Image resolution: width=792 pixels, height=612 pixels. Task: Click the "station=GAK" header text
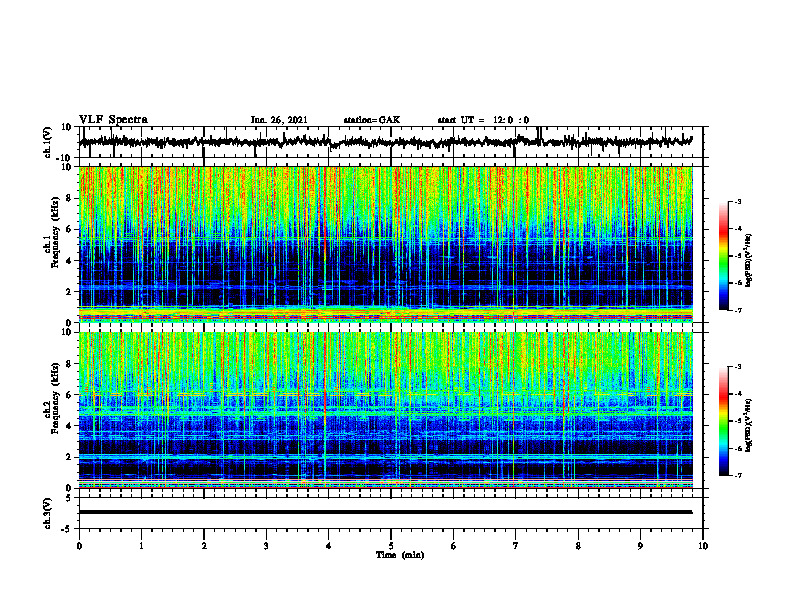[372, 120]
